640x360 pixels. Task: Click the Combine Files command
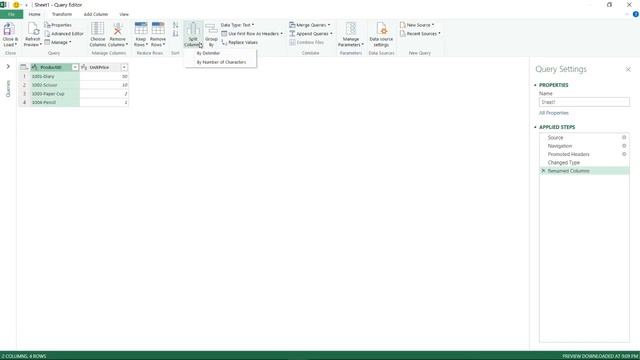(307, 42)
